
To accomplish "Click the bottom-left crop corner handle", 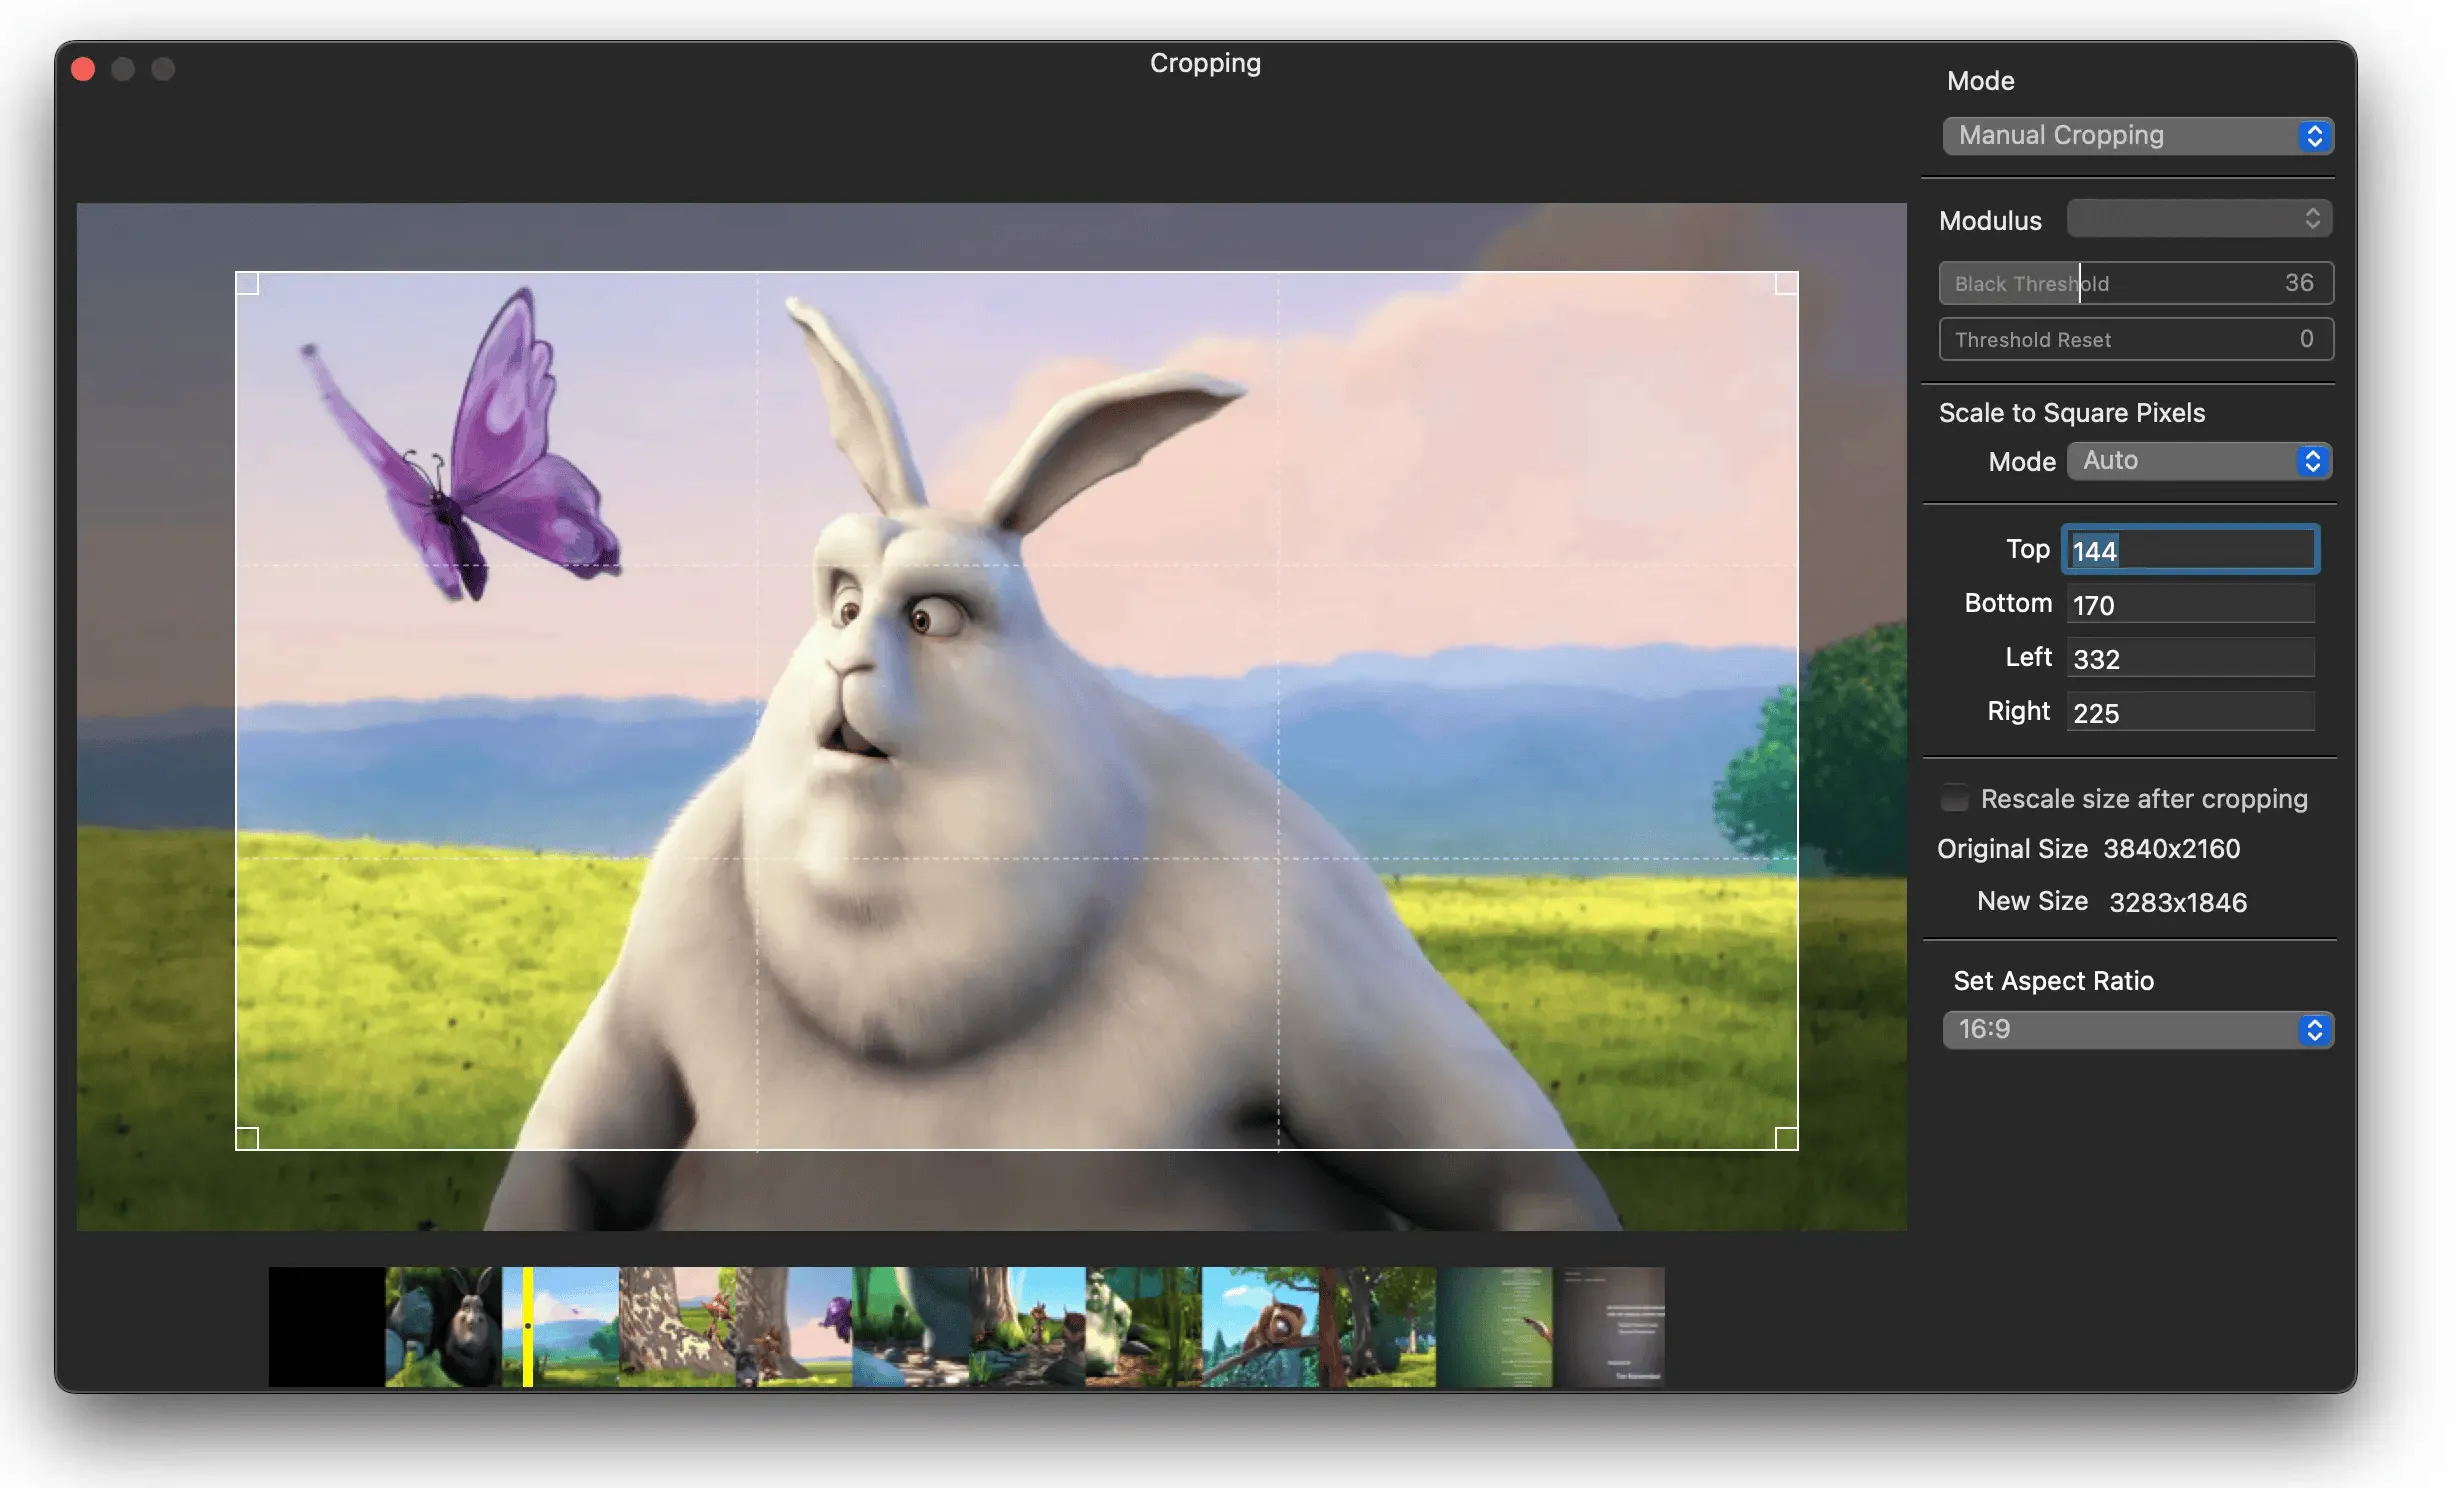I will 247,1138.
